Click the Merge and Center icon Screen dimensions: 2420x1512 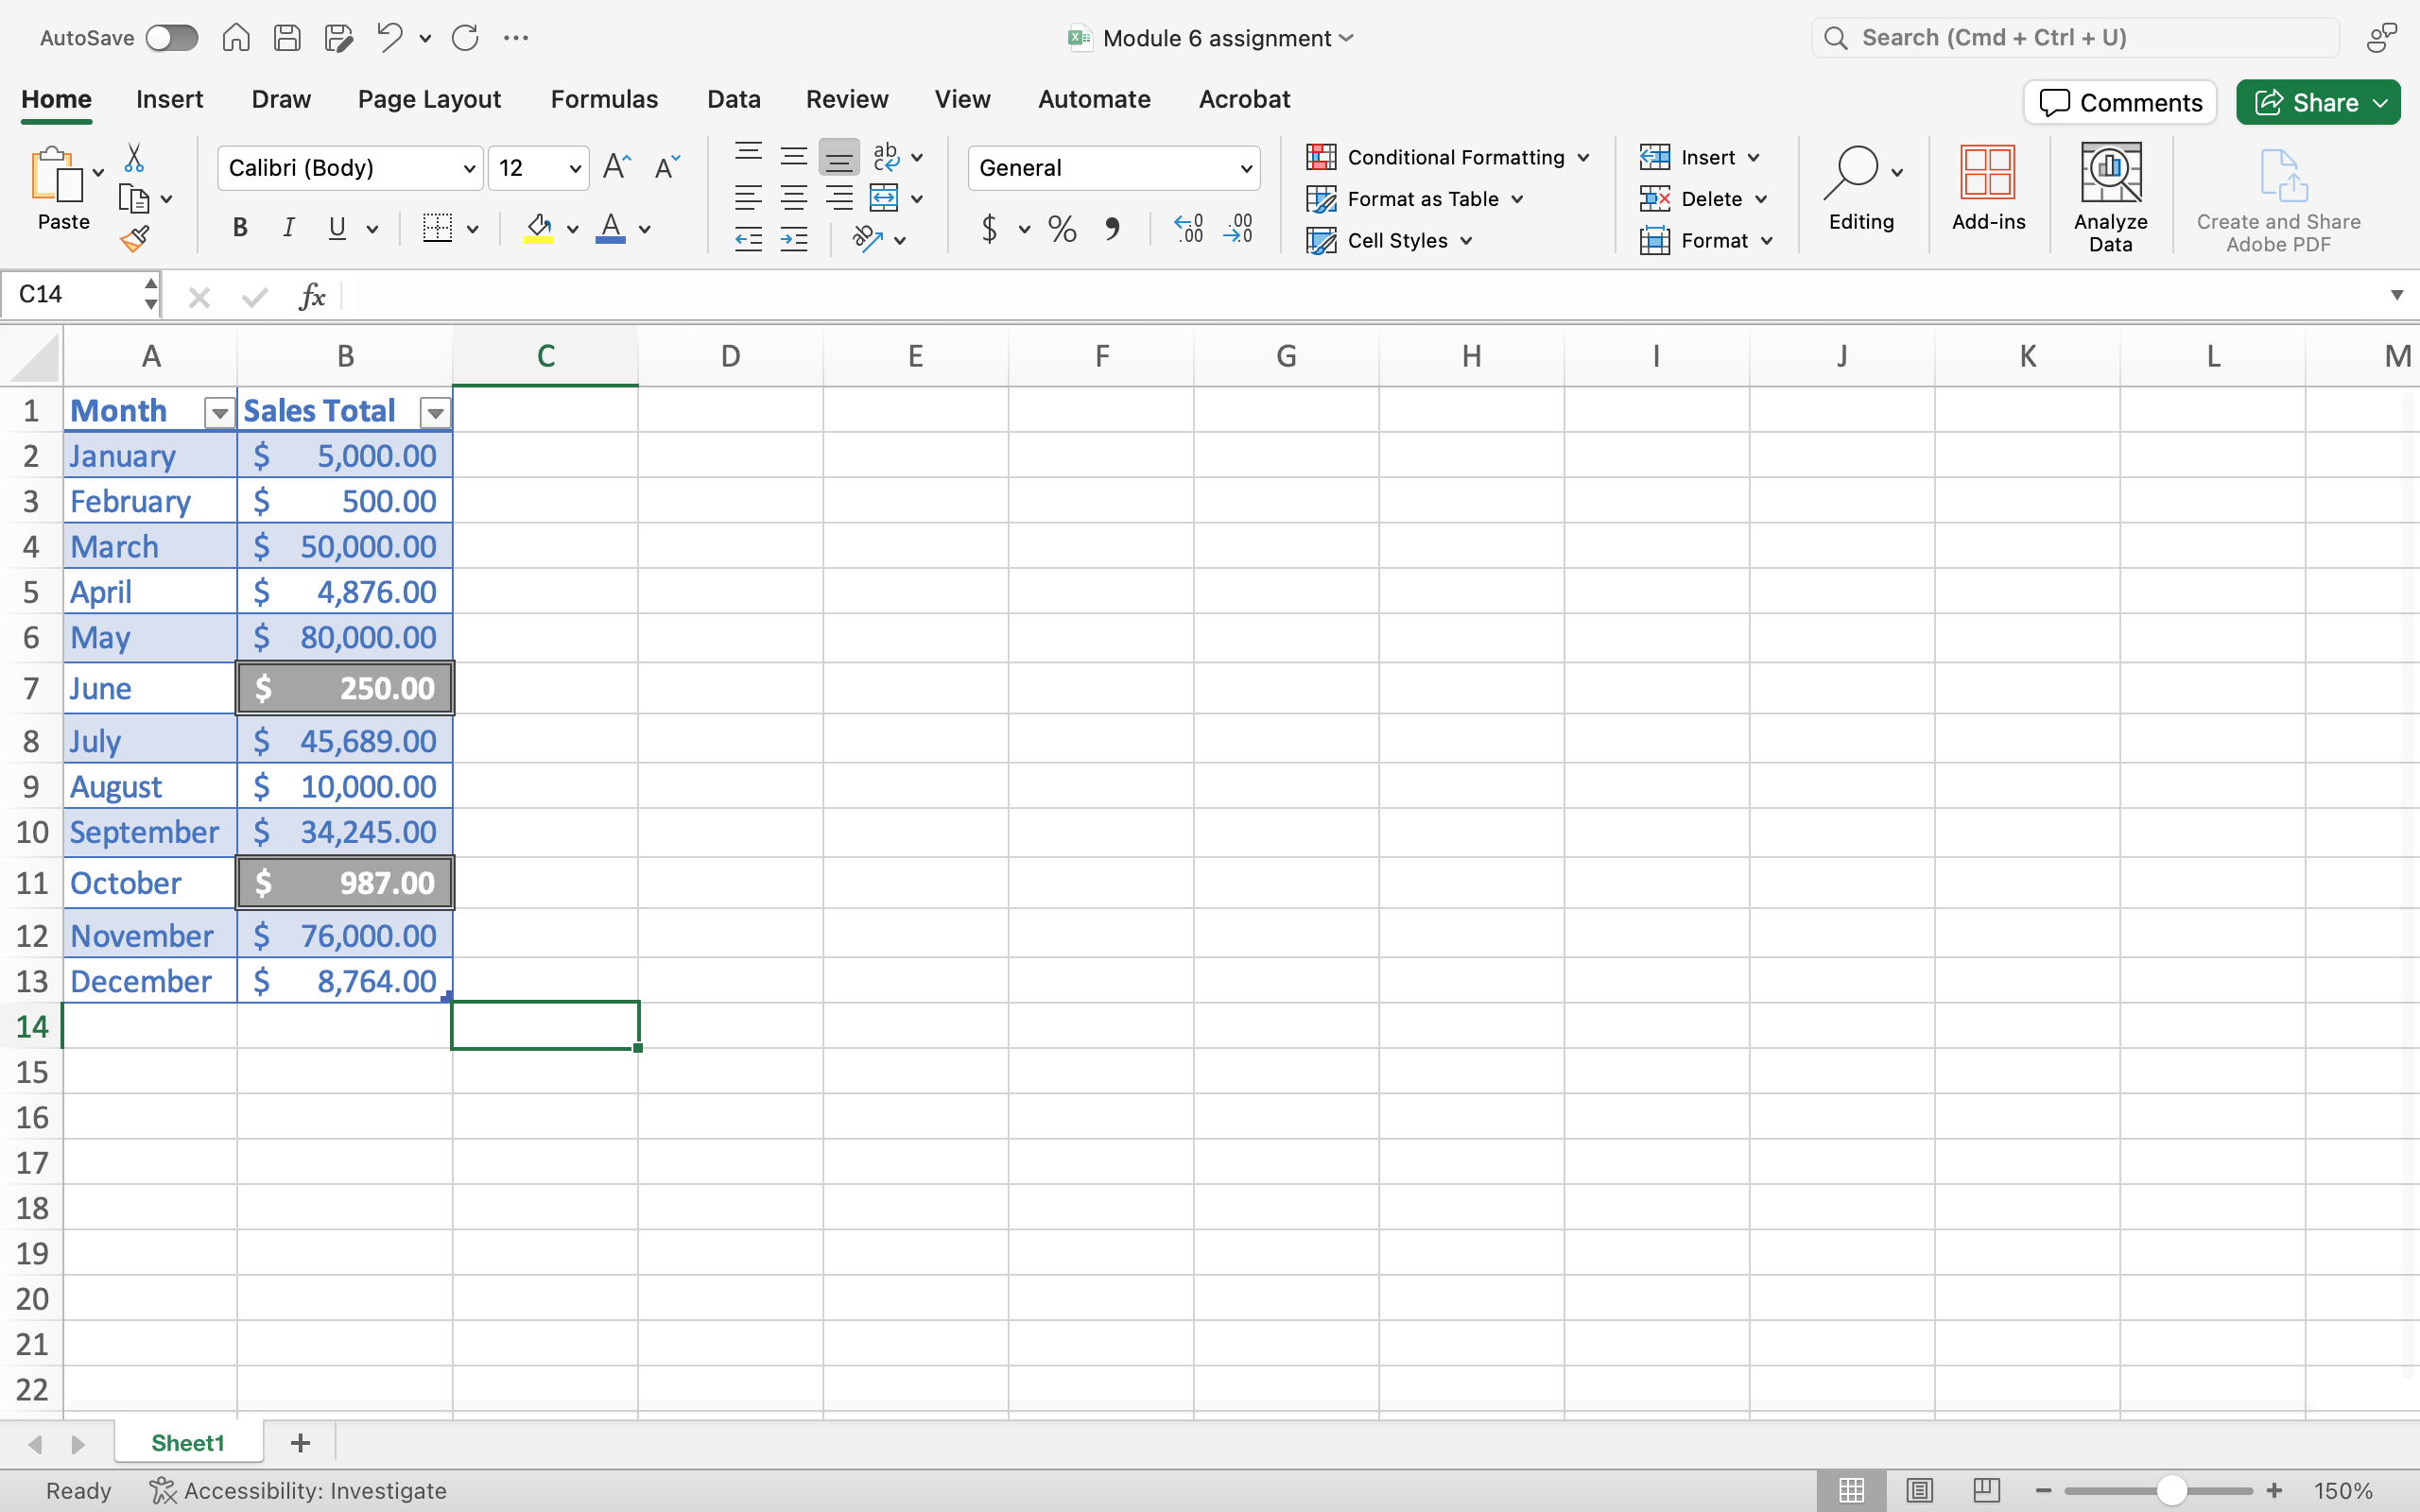884,198
